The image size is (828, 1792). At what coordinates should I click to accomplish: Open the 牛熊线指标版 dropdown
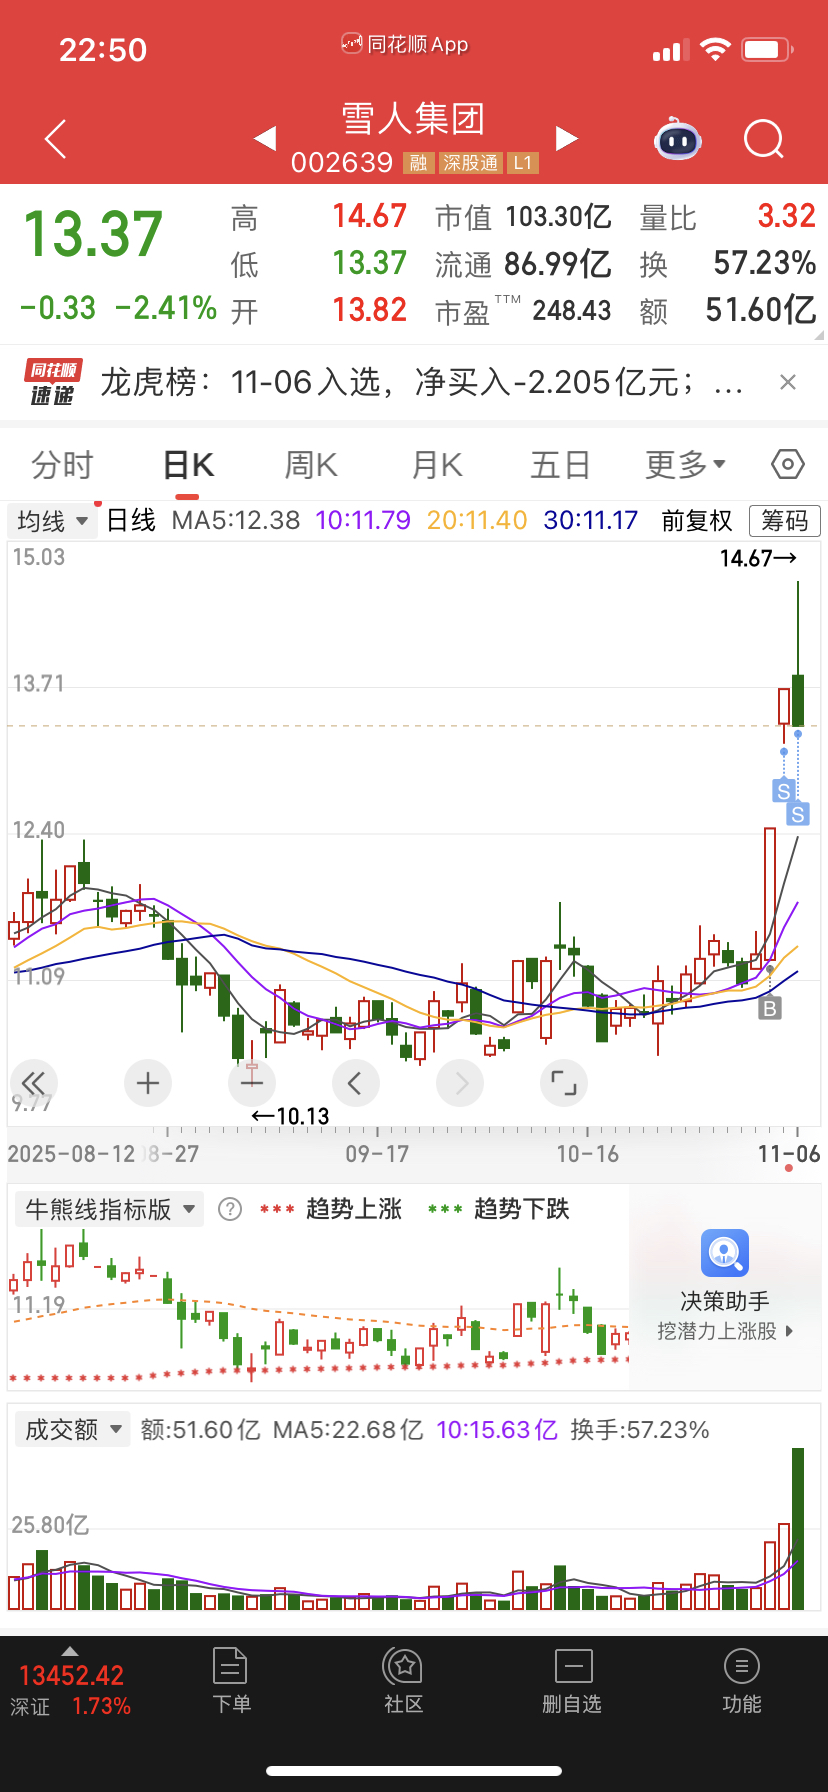pyautogui.click(x=110, y=1209)
